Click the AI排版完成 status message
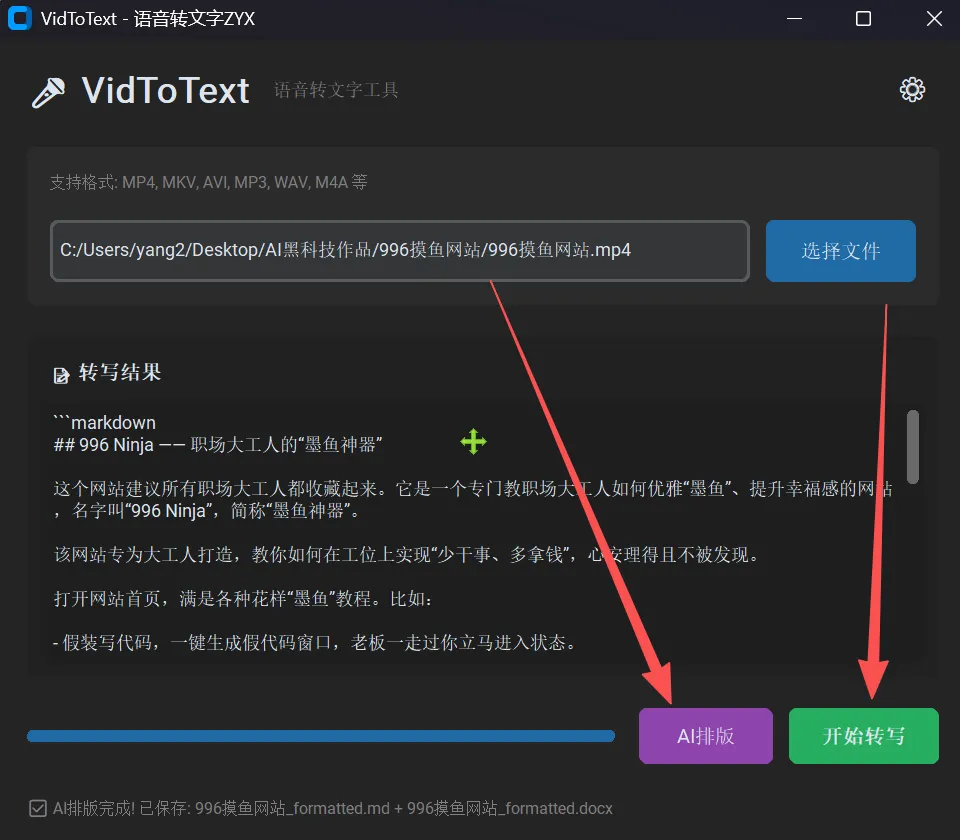The image size is (960, 840). coord(332,809)
